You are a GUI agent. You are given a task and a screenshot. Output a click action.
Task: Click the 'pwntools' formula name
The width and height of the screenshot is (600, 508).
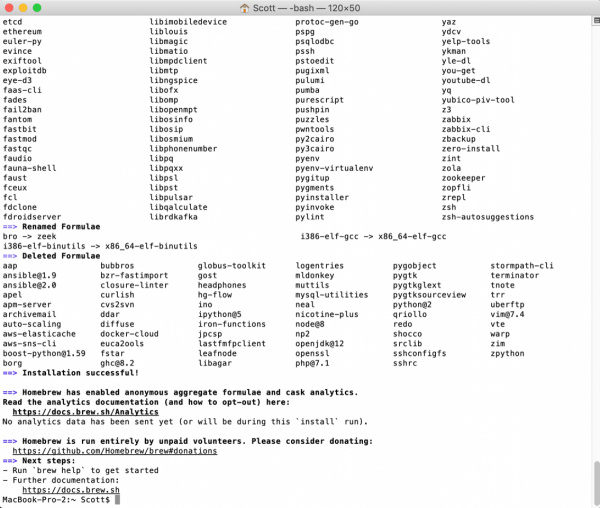315,129
